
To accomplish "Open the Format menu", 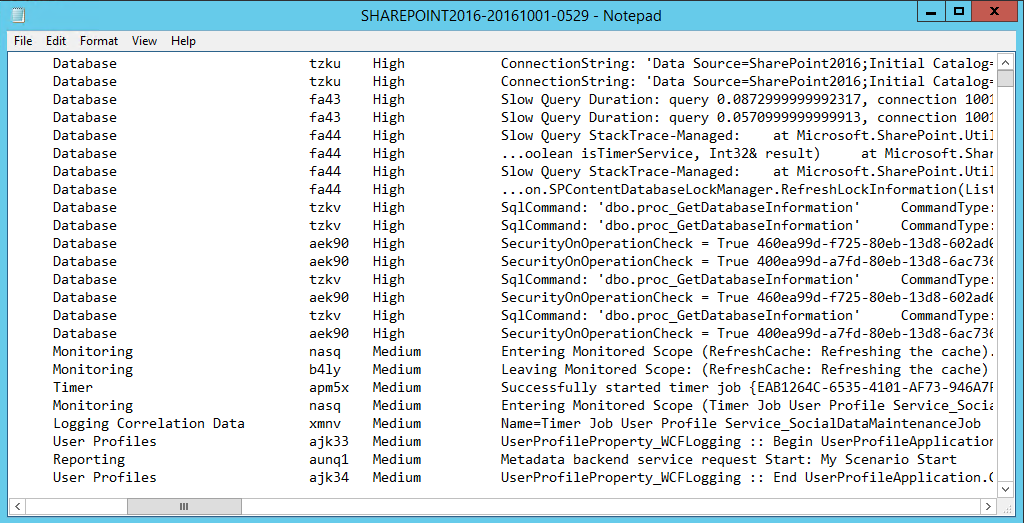I will (99, 40).
